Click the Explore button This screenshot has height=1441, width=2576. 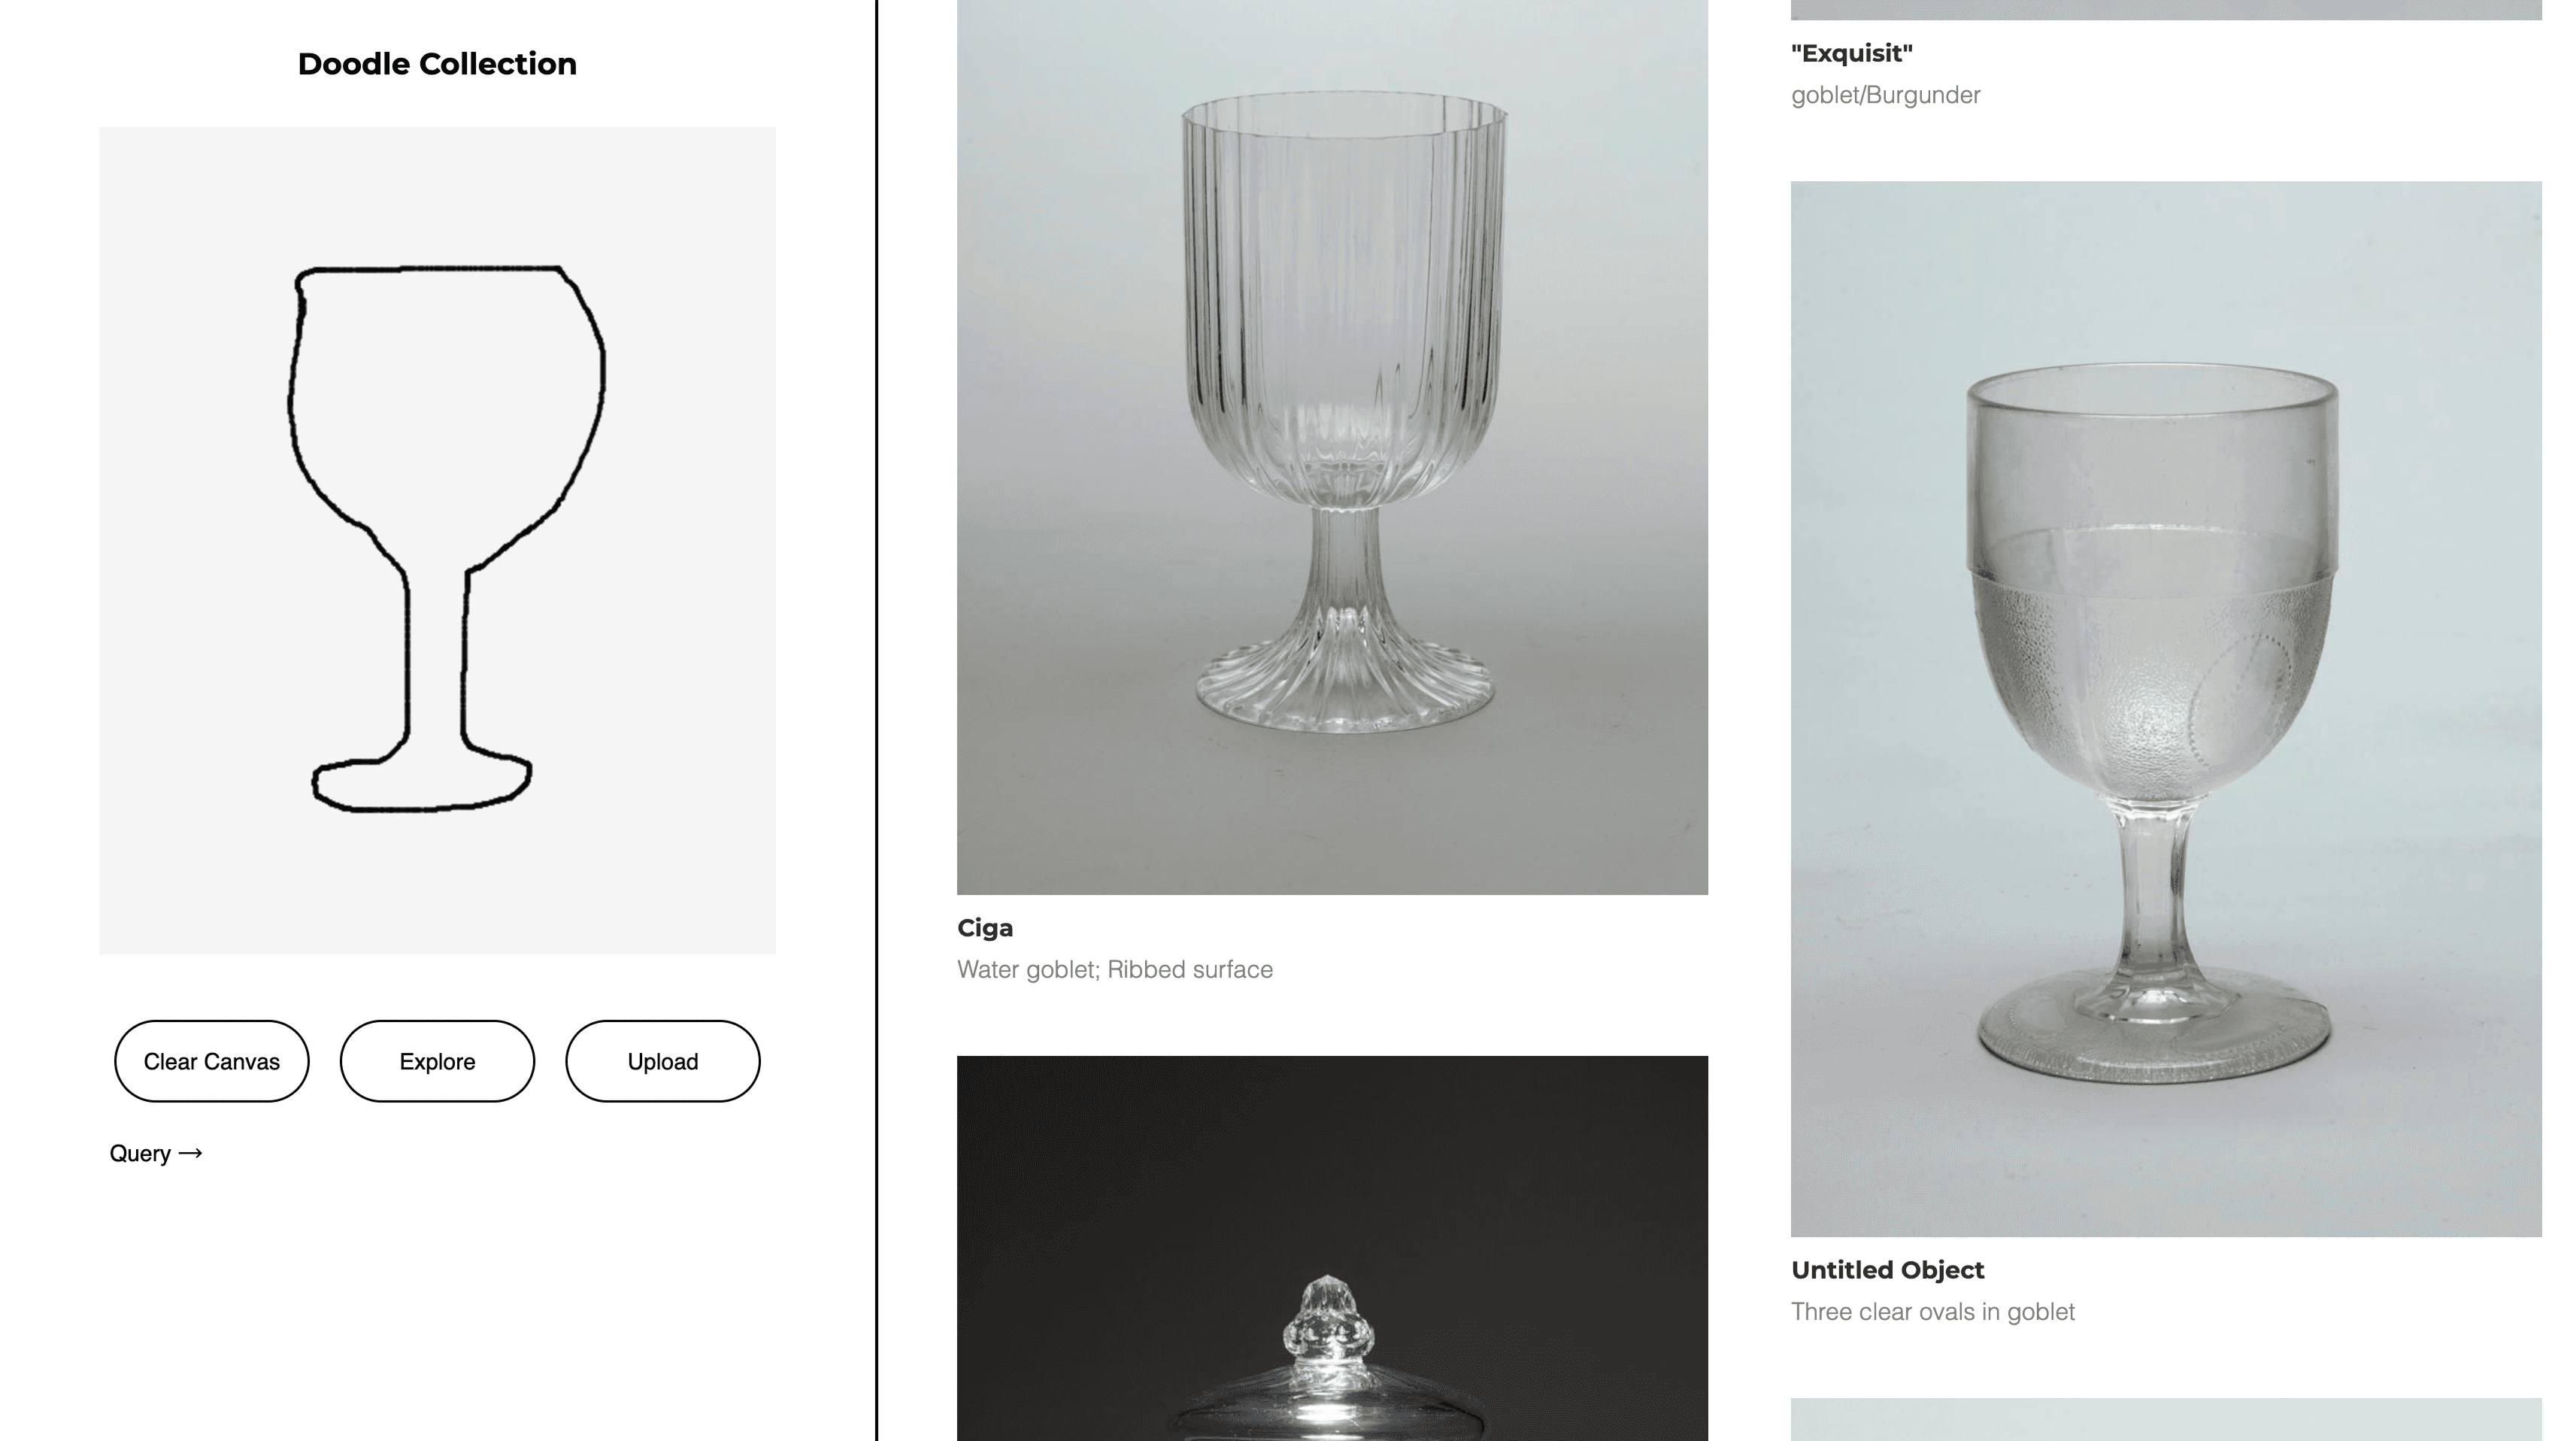point(437,1061)
